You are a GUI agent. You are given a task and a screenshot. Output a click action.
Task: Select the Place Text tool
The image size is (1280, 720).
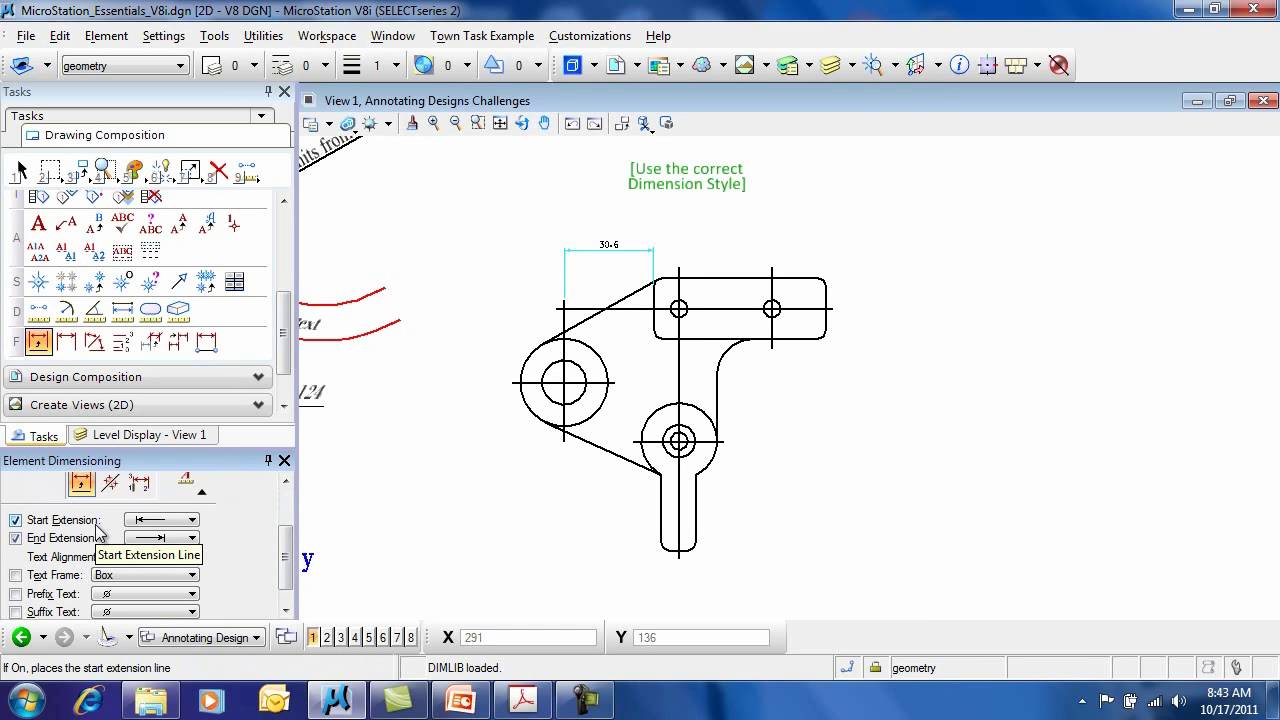point(38,223)
